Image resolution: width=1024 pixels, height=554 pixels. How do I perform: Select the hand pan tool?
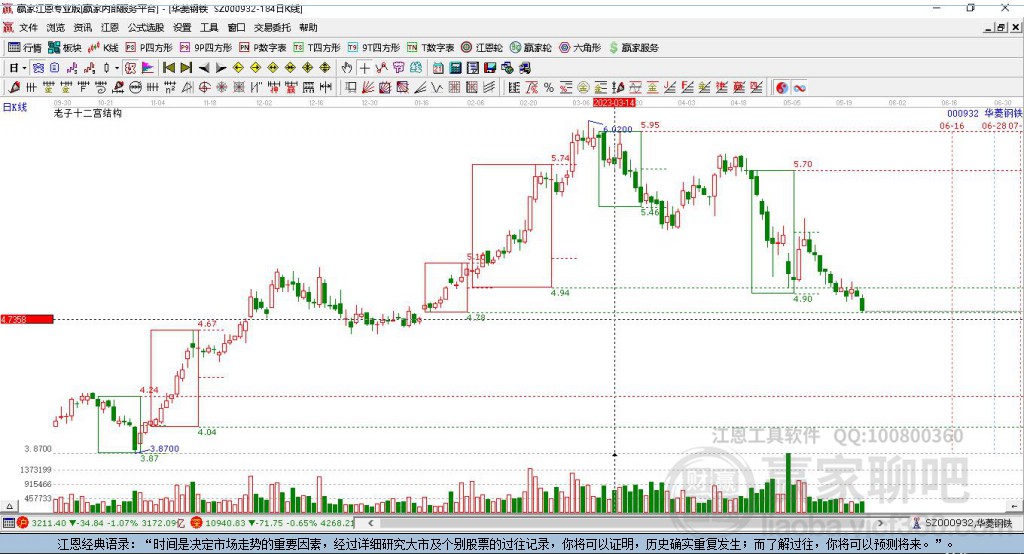point(347,67)
